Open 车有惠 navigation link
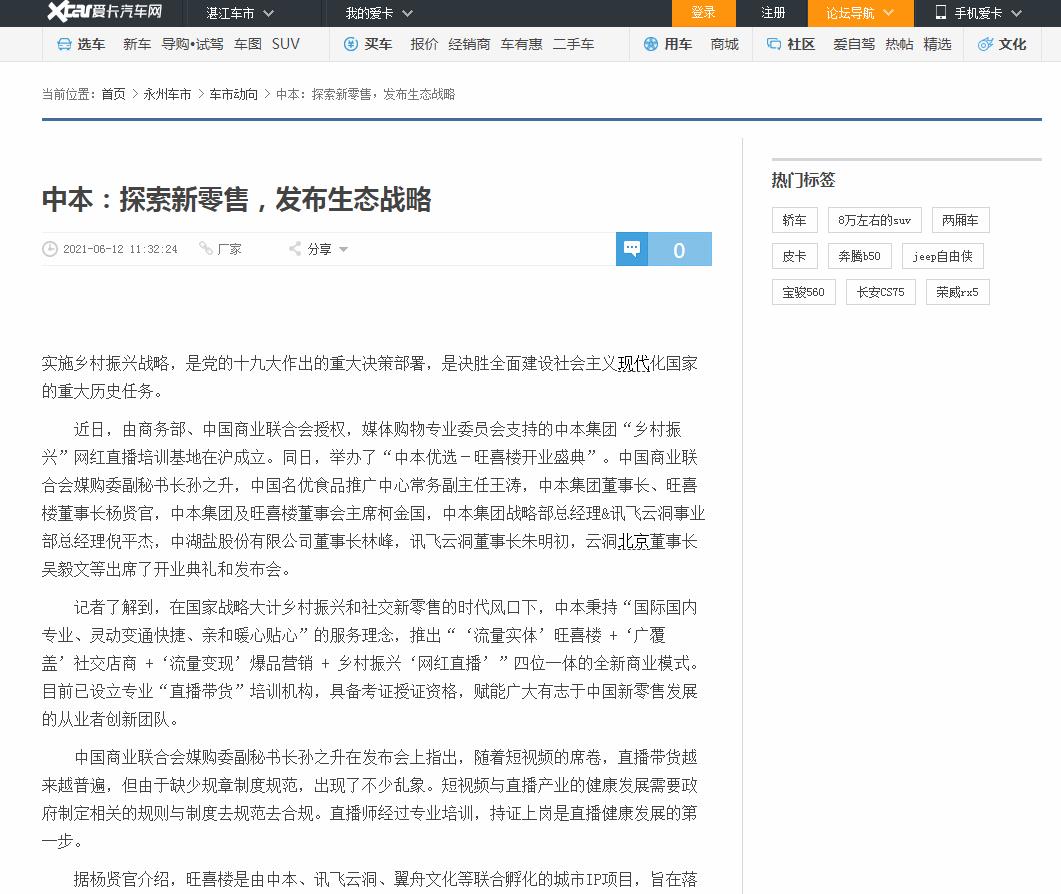 [521, 44]
